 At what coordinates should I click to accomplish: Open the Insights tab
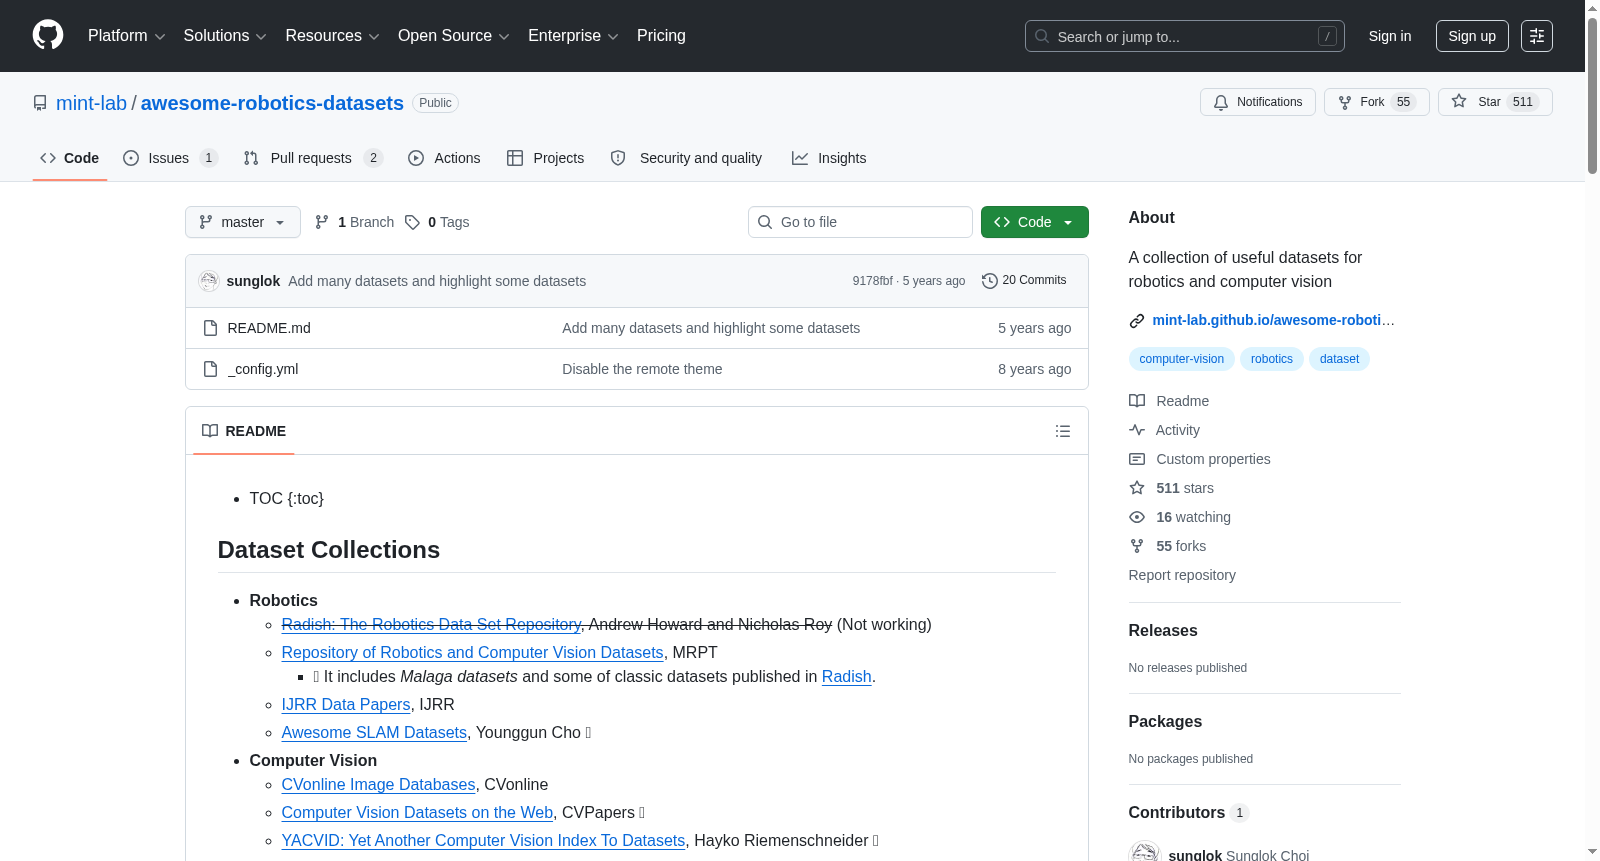pos(829,158)
